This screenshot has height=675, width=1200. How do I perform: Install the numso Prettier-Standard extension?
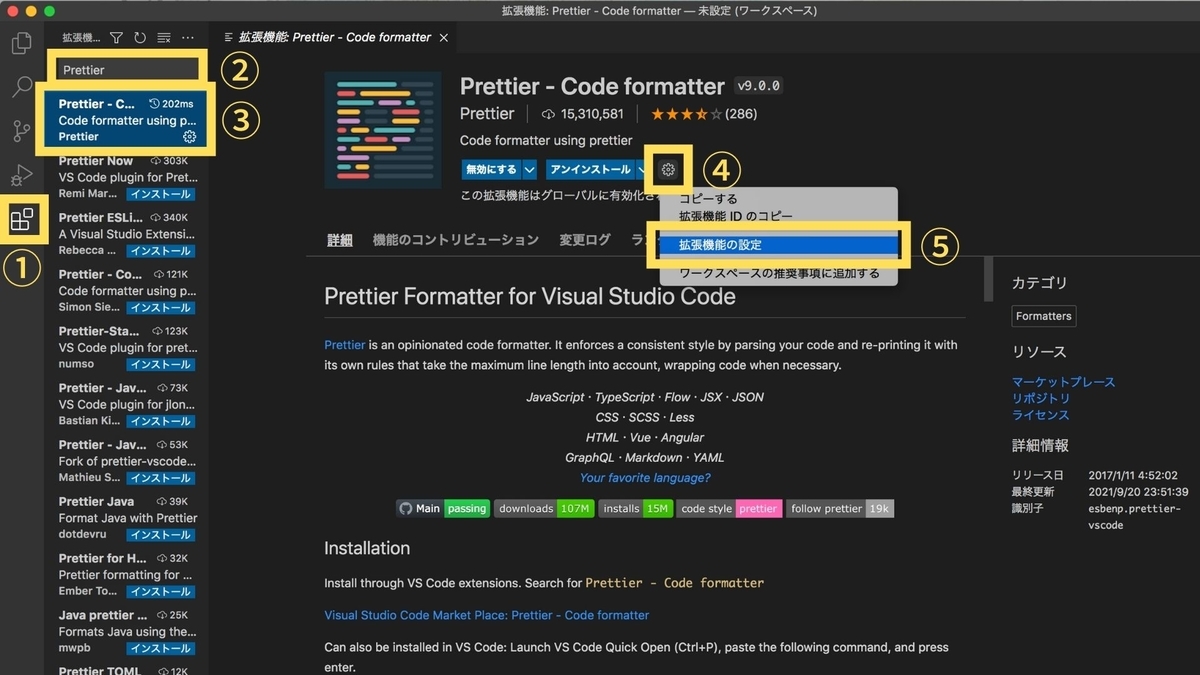point(161,365)
